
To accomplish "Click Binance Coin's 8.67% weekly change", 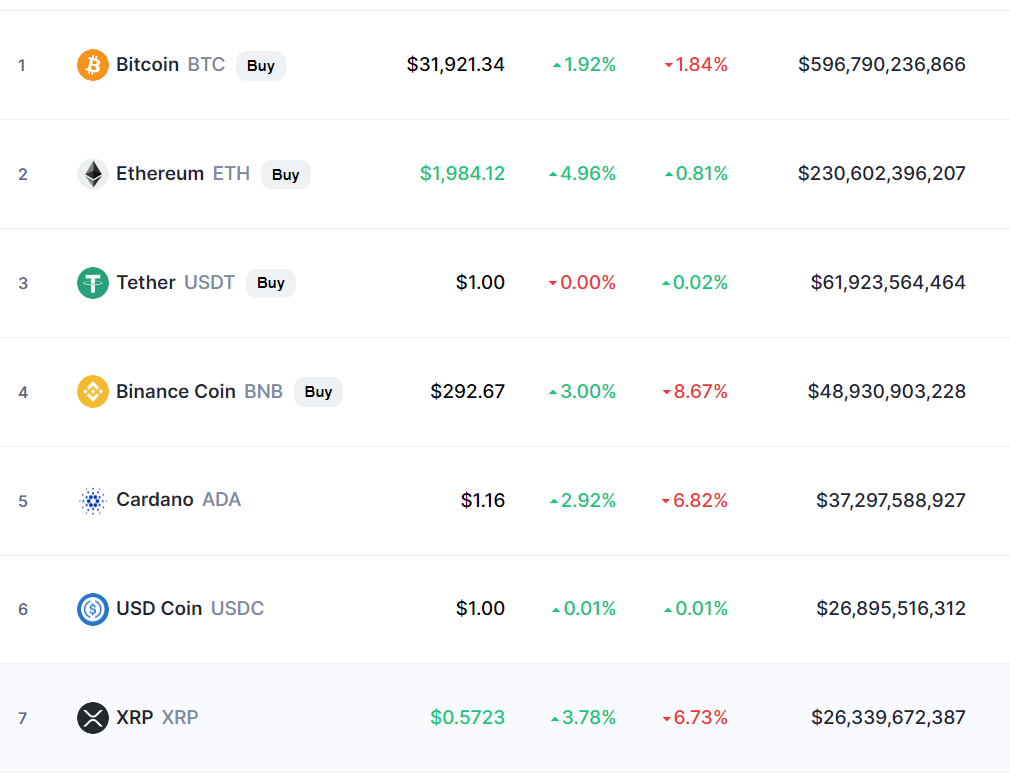I will pyautogui.click(x=695, y=392).
